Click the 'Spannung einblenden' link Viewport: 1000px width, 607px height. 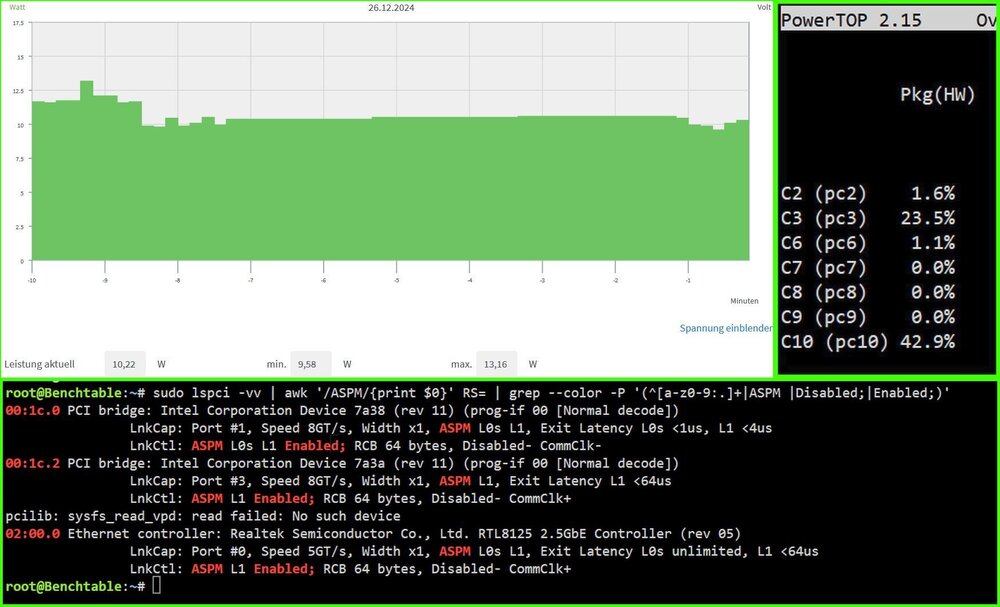[x=726, y=328]
